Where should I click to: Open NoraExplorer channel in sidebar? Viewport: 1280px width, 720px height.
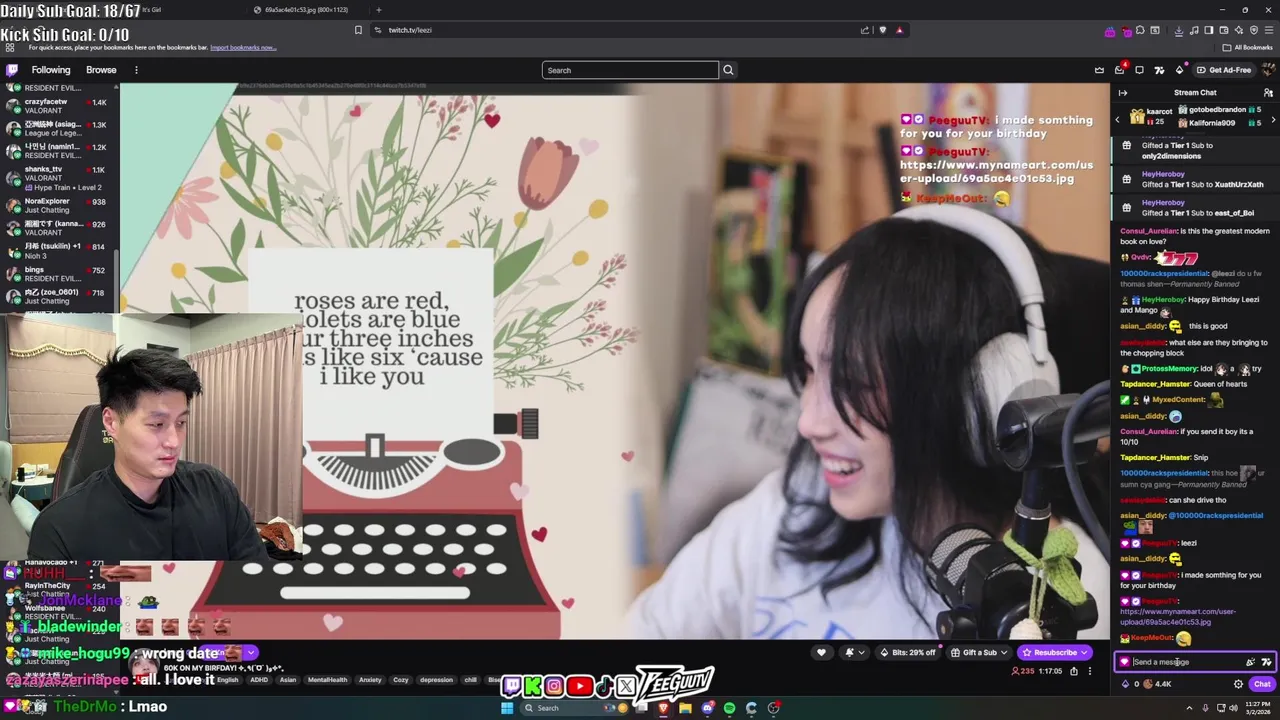point(58,206)
